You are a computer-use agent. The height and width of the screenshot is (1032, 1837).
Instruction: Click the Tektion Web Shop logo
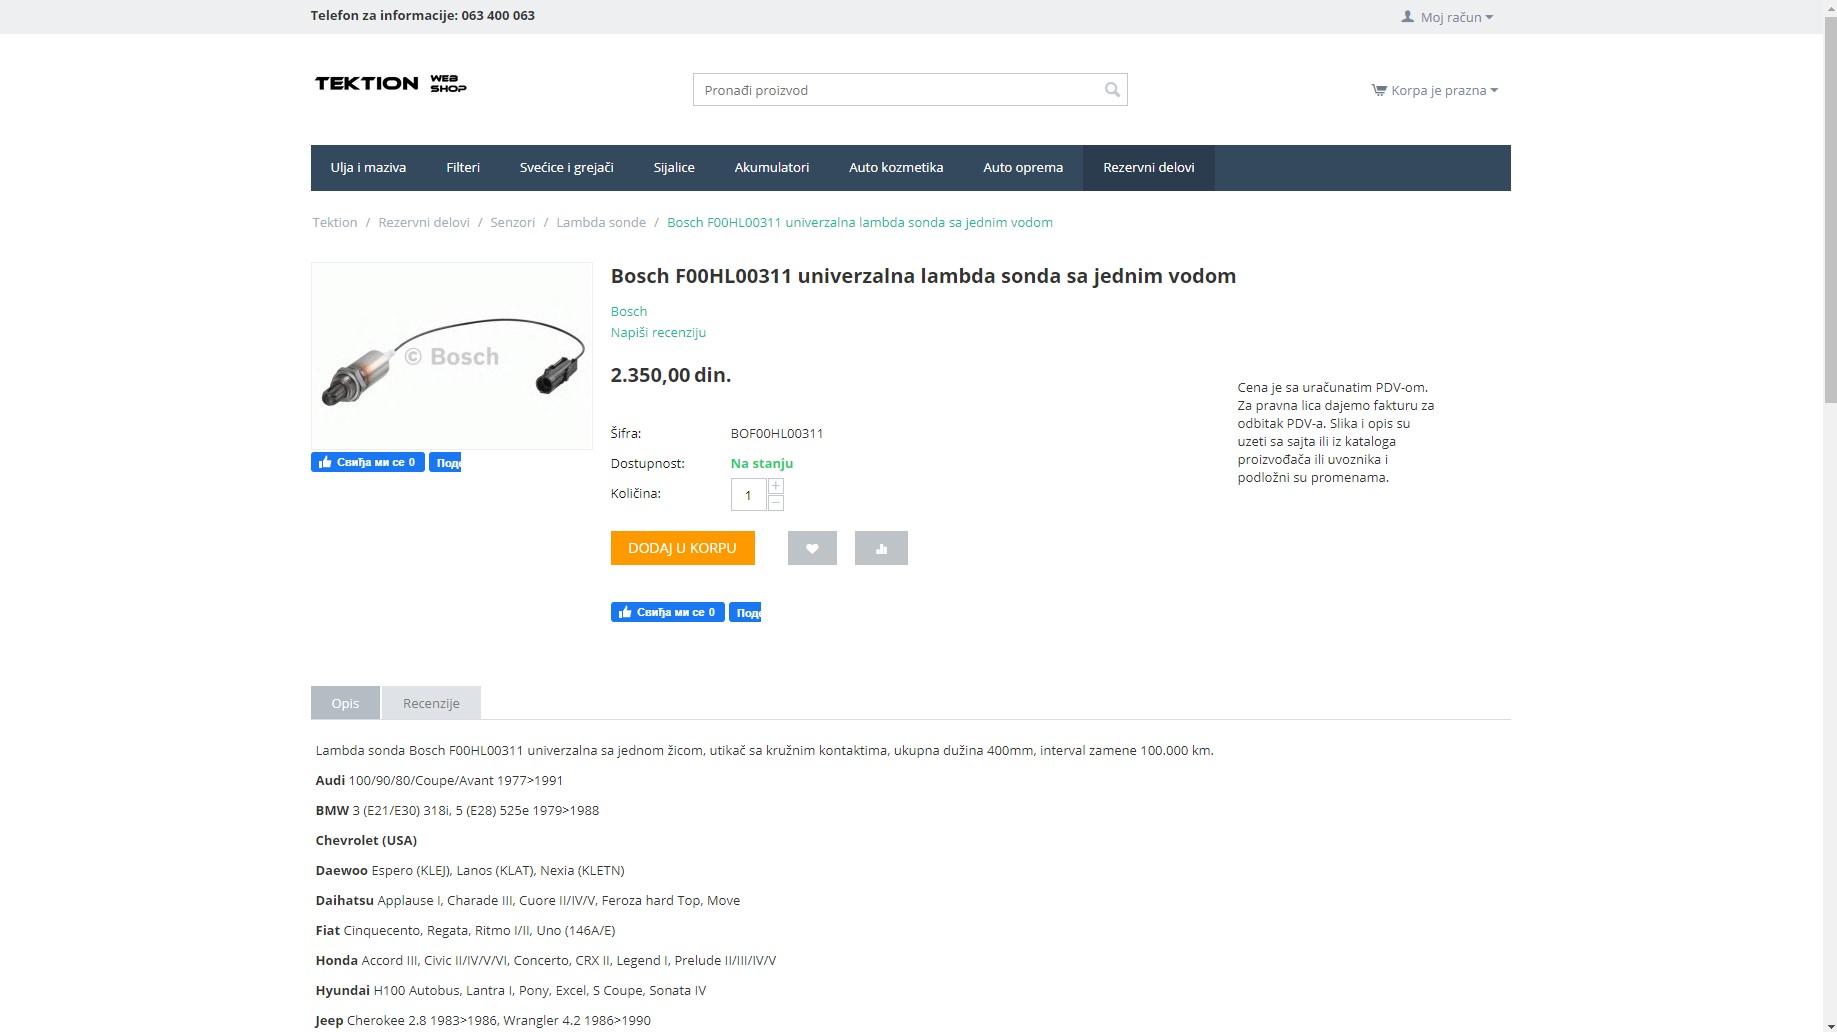[391, 84]
